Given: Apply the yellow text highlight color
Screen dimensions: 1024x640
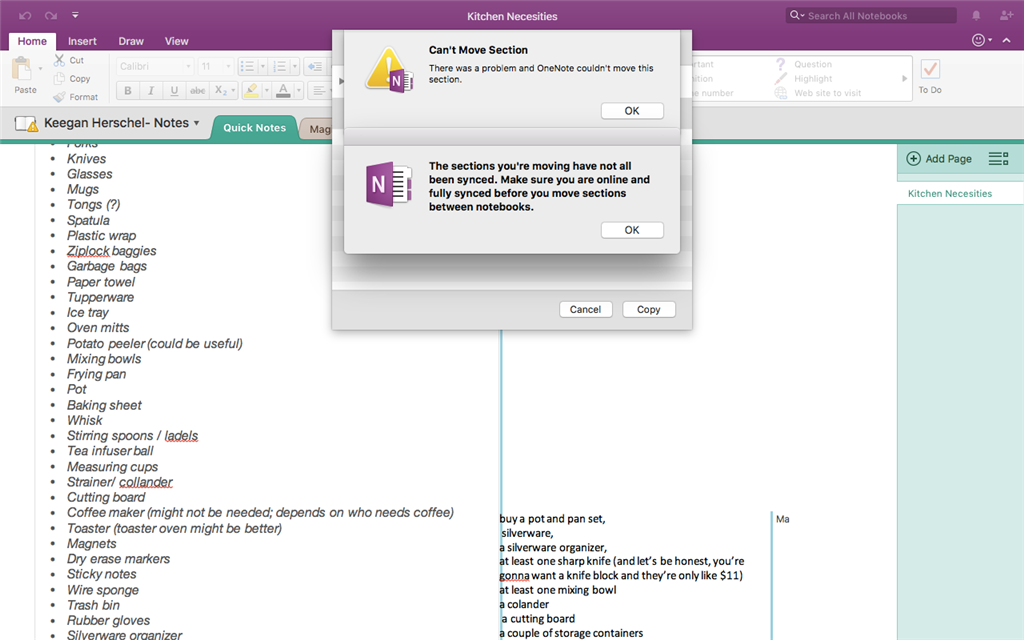Looking at the screenshot, I should tap(251, 91).
